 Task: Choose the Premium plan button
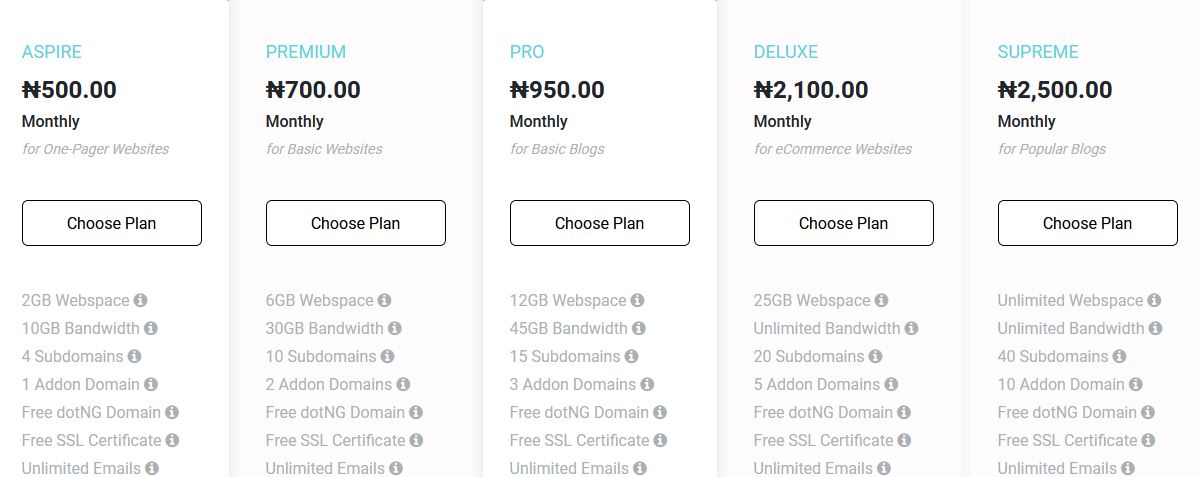356,223
